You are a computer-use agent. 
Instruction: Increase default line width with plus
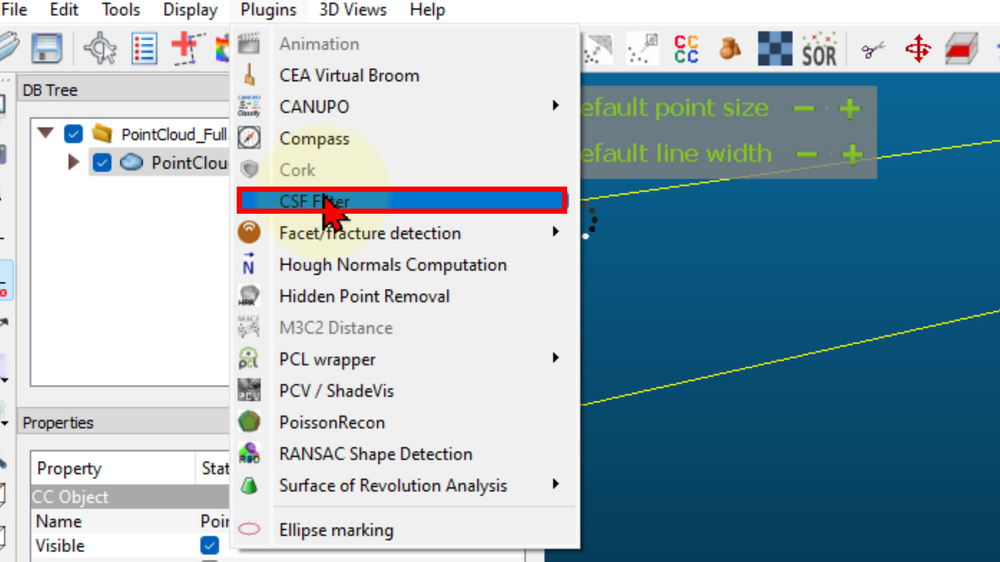[853, 154]
